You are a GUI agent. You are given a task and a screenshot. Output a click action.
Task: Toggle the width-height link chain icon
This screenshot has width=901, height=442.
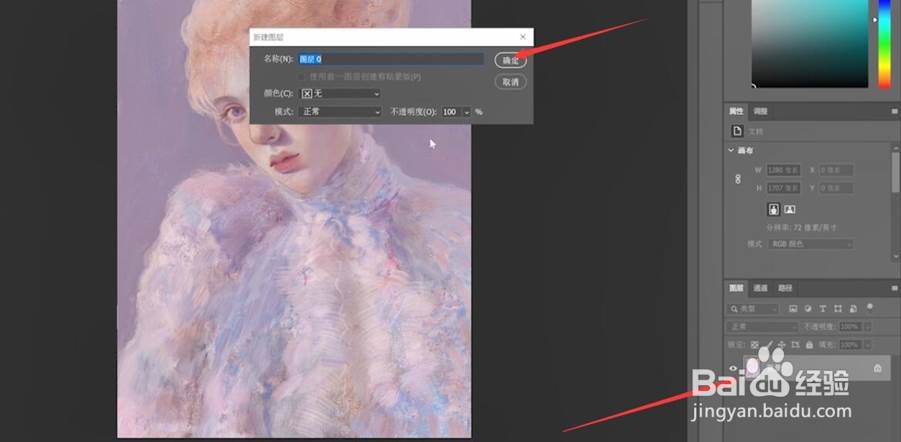click(x=738, y=179)
